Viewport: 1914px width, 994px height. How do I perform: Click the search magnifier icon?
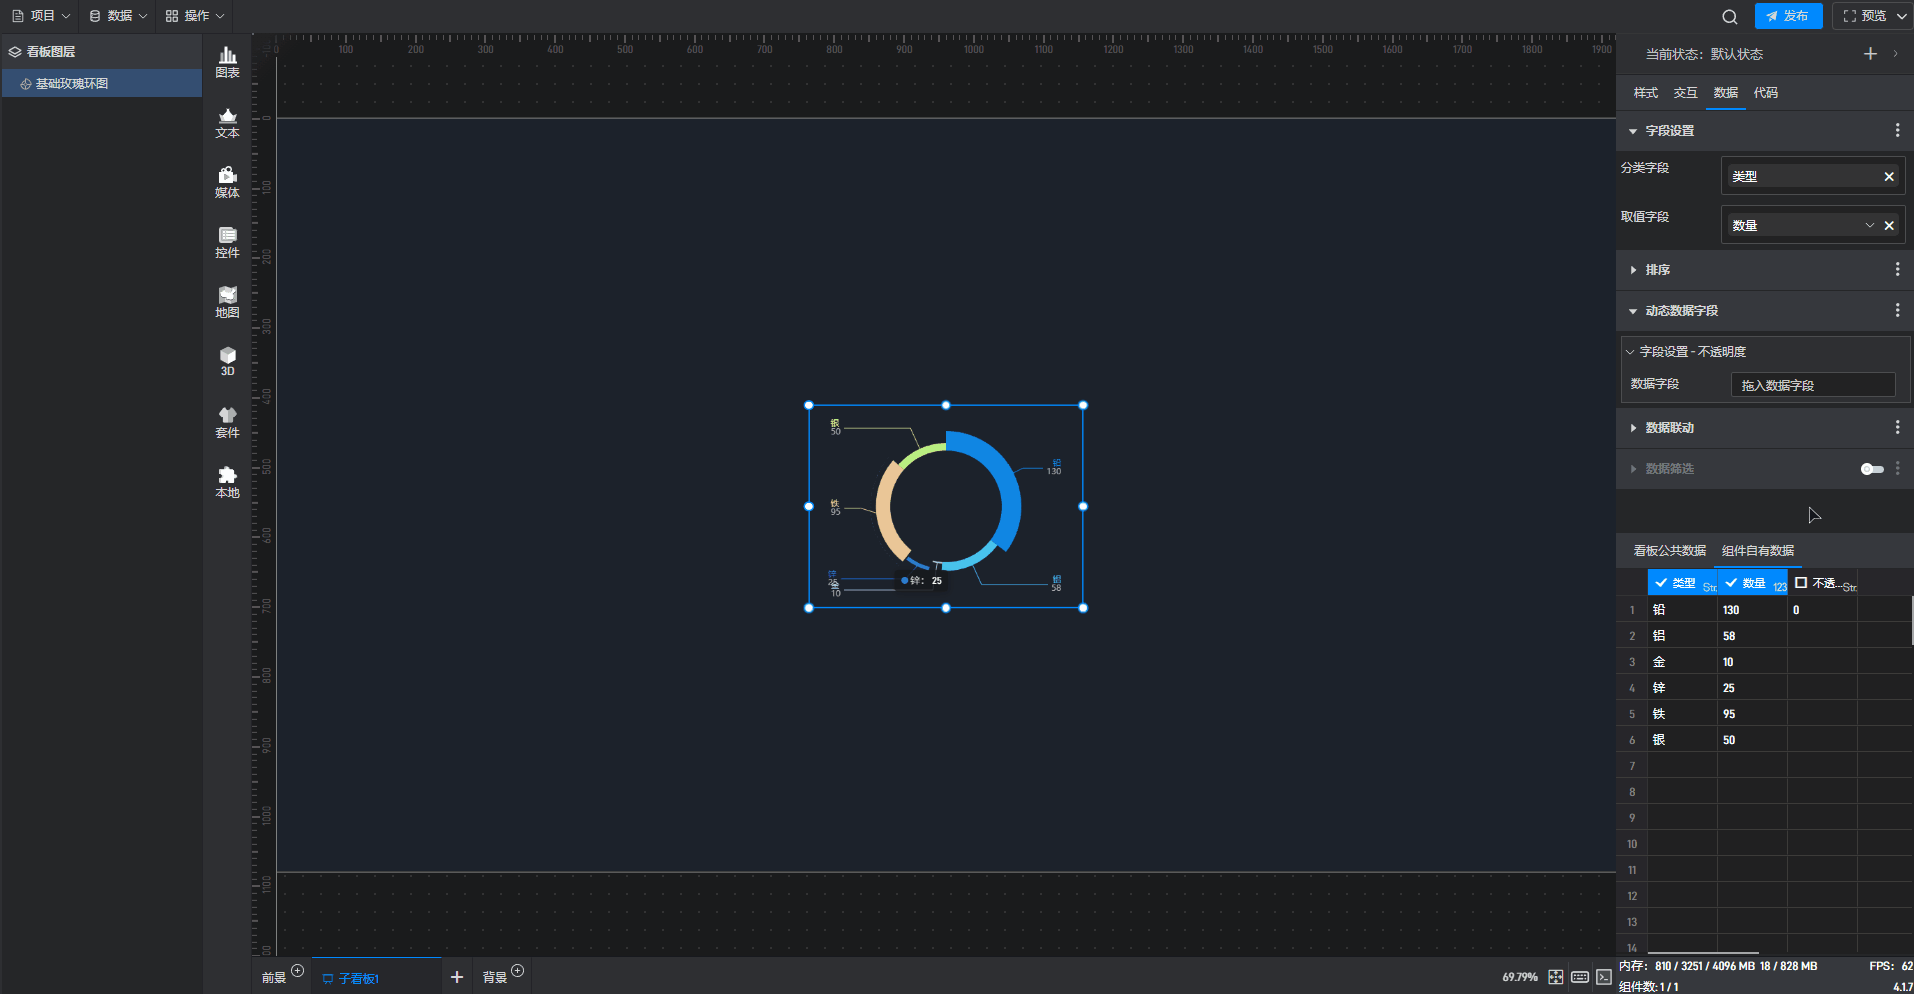[x=1729, y=17]
